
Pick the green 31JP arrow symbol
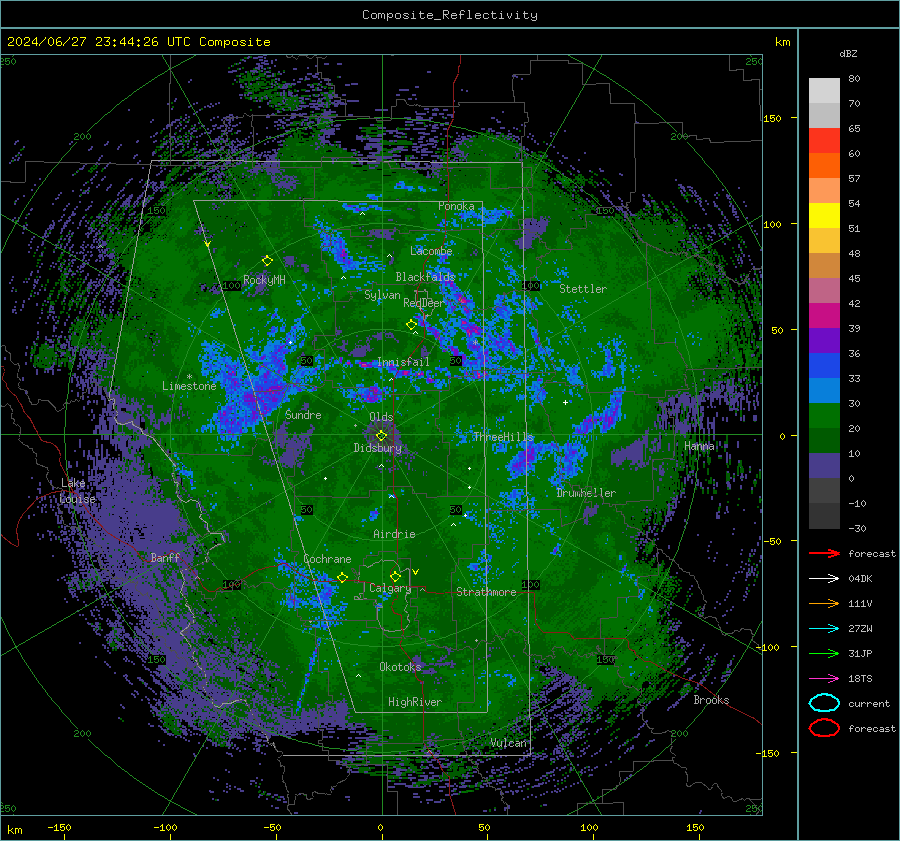(824, 653)
